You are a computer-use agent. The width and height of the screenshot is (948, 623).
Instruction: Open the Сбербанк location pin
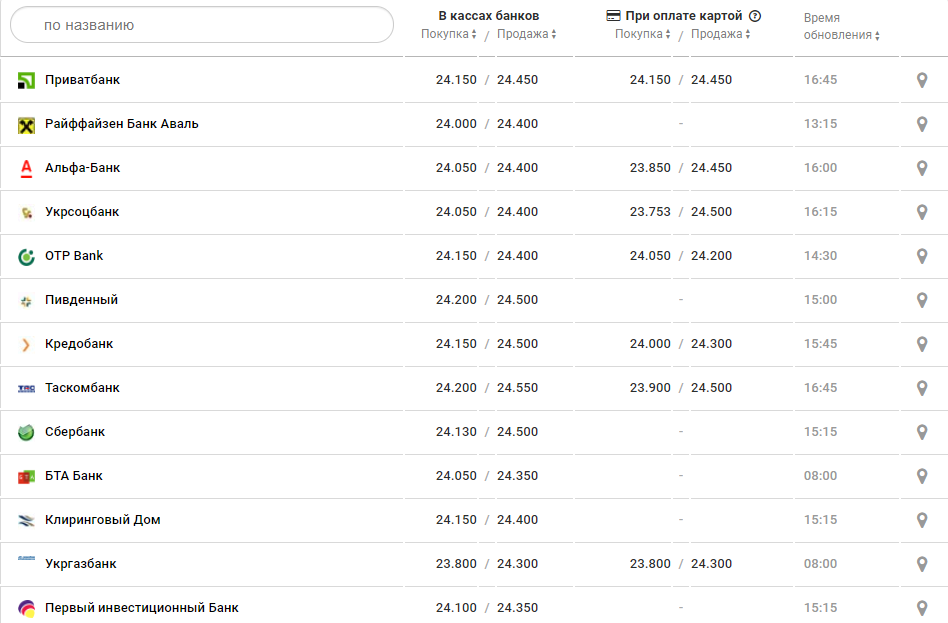(922, 432)
